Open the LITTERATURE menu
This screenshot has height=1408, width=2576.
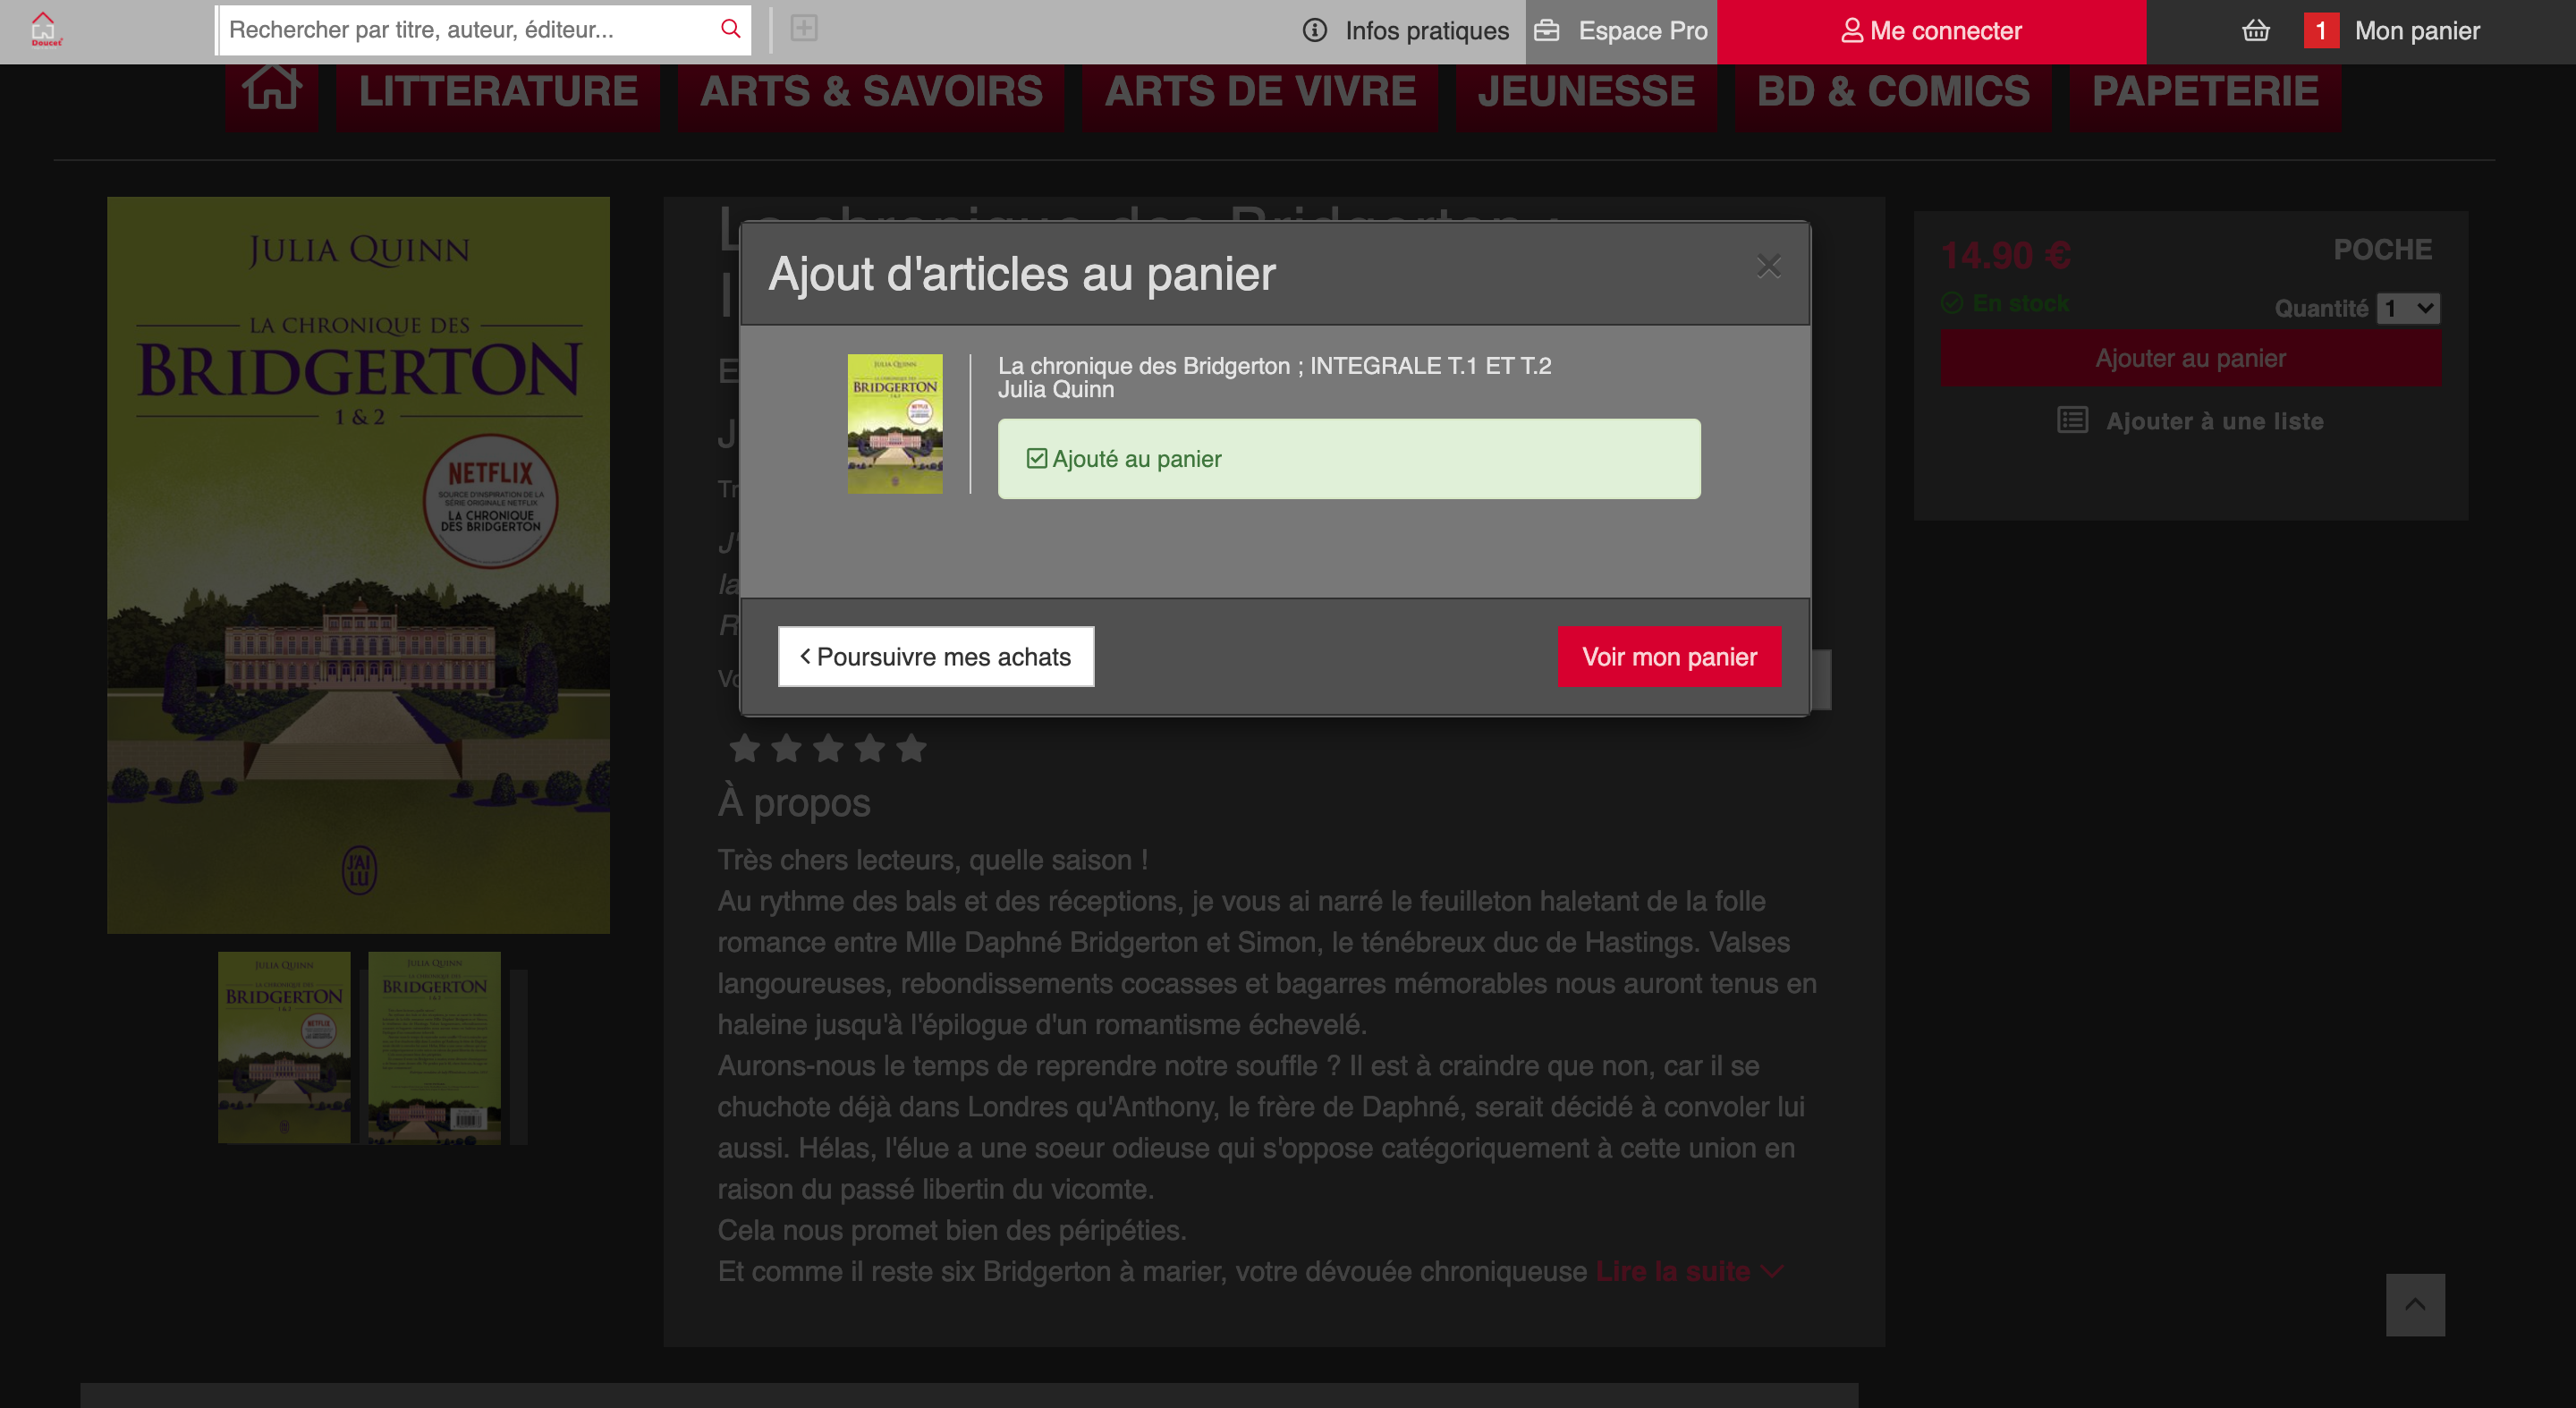(x=498, y=92)
